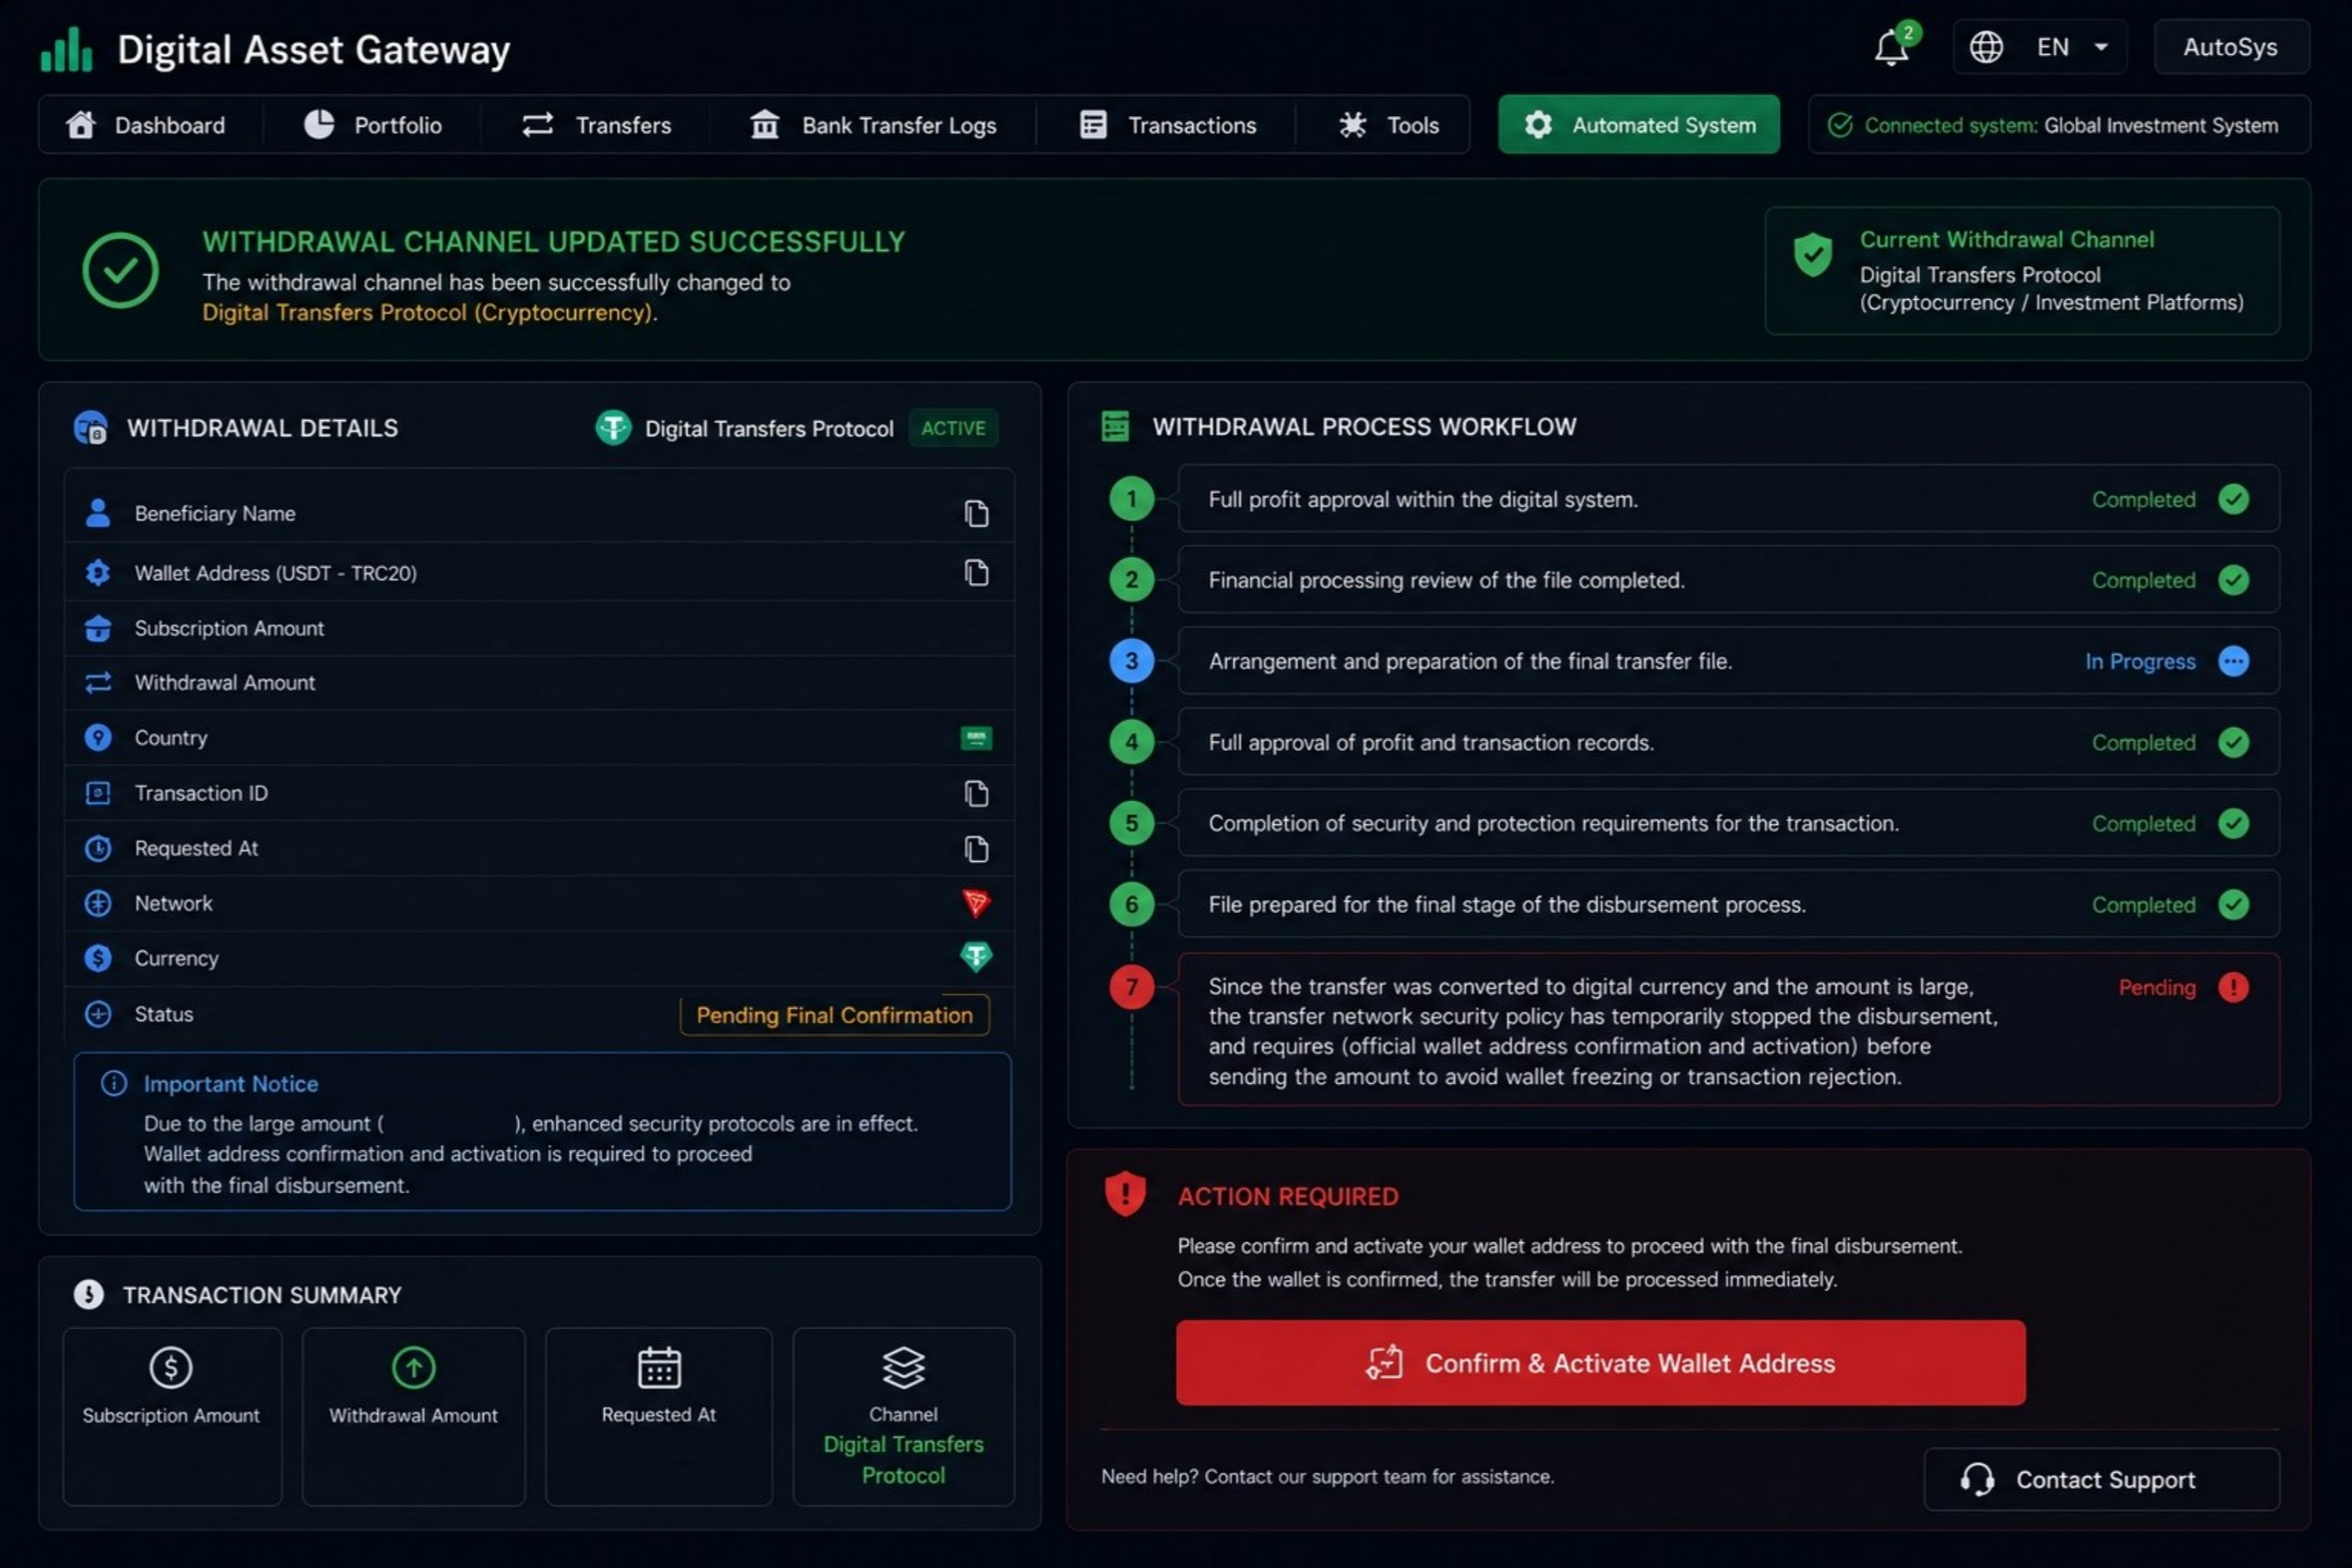Click the globe language icon
Image resolution: width=2352 pixels, height=1568 pixels.
click(1986, 47)
